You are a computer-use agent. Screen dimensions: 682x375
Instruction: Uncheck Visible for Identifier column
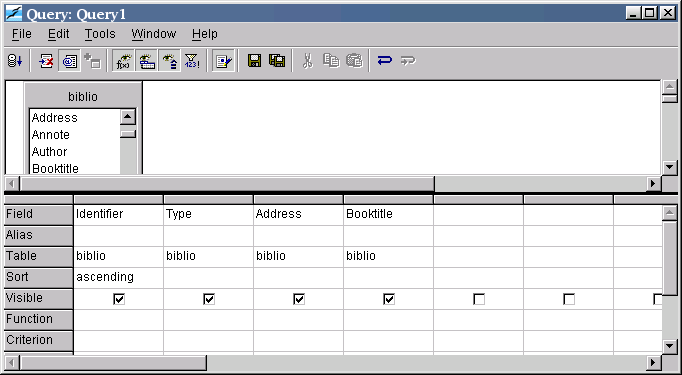[x=119, y=299]
